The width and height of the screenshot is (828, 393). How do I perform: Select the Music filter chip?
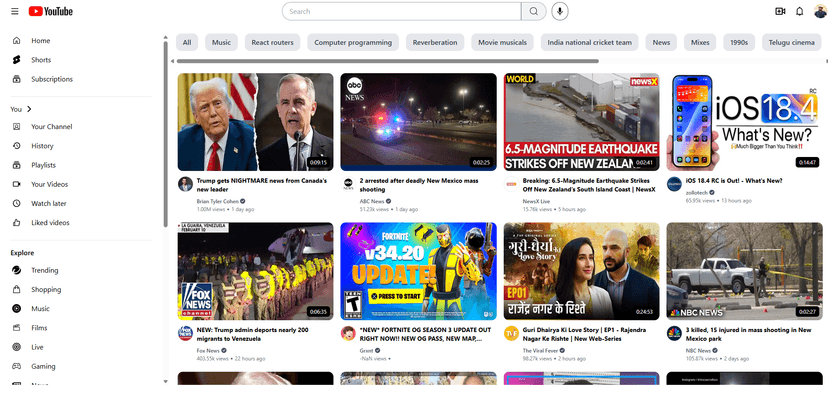click(x=221, y=42)
